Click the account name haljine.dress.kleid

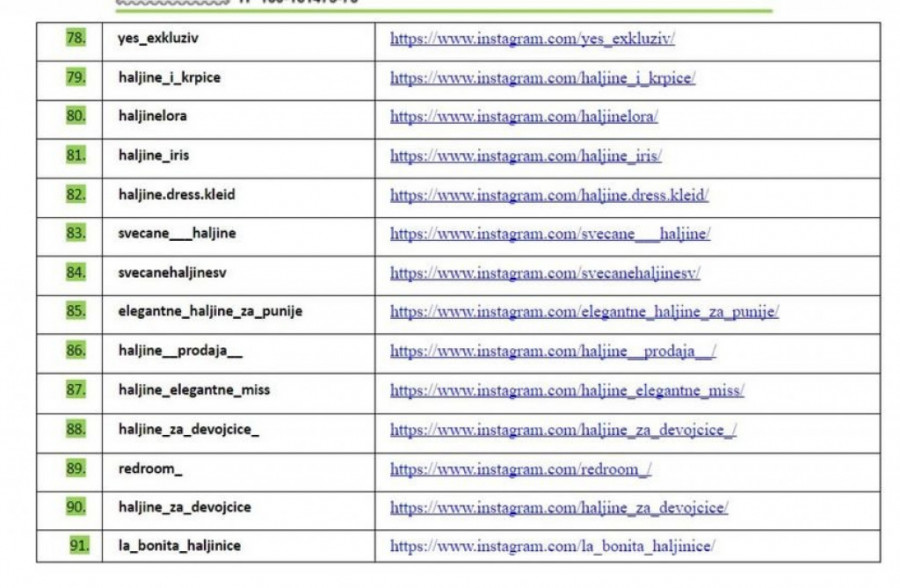pyautogui.click(x=176, y=195)
